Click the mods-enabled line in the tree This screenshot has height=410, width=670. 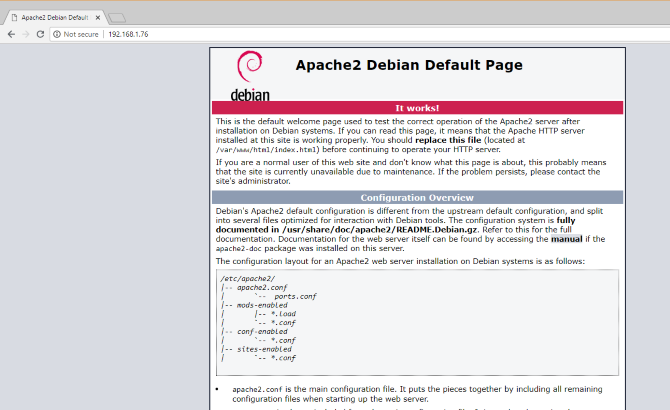pyautogui.click(x=262, y=305)
